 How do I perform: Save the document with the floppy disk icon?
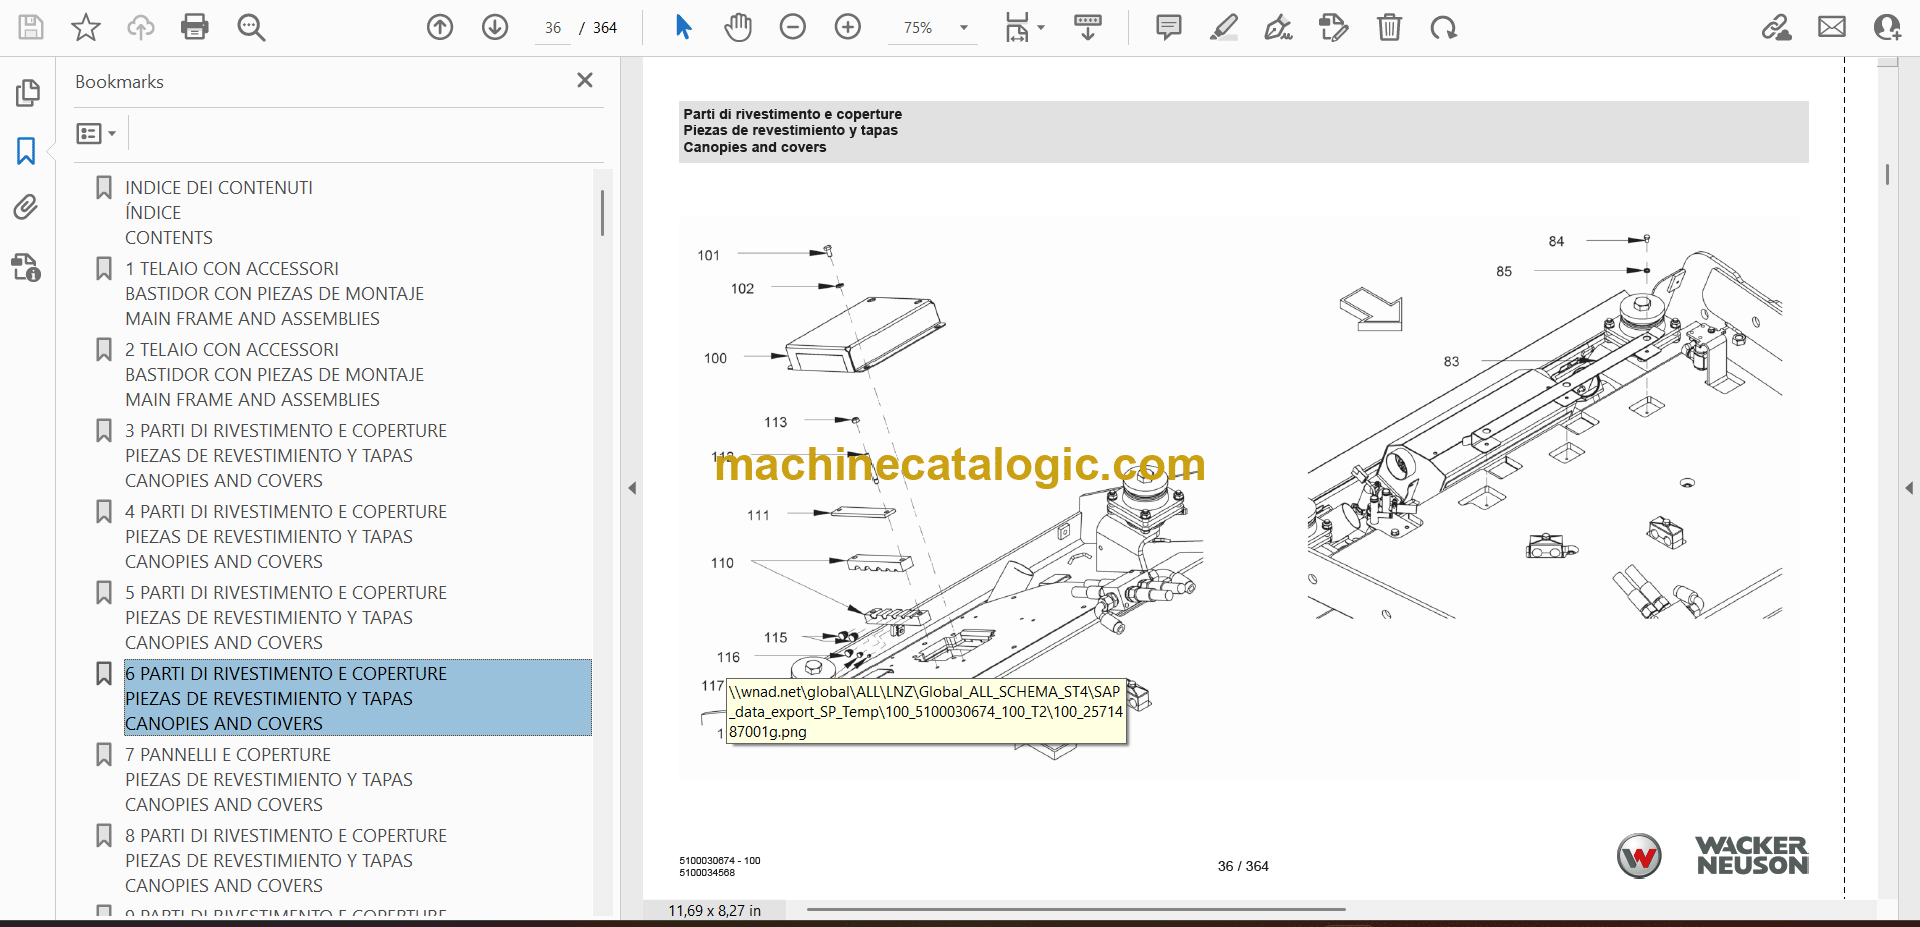pos(31,27)
